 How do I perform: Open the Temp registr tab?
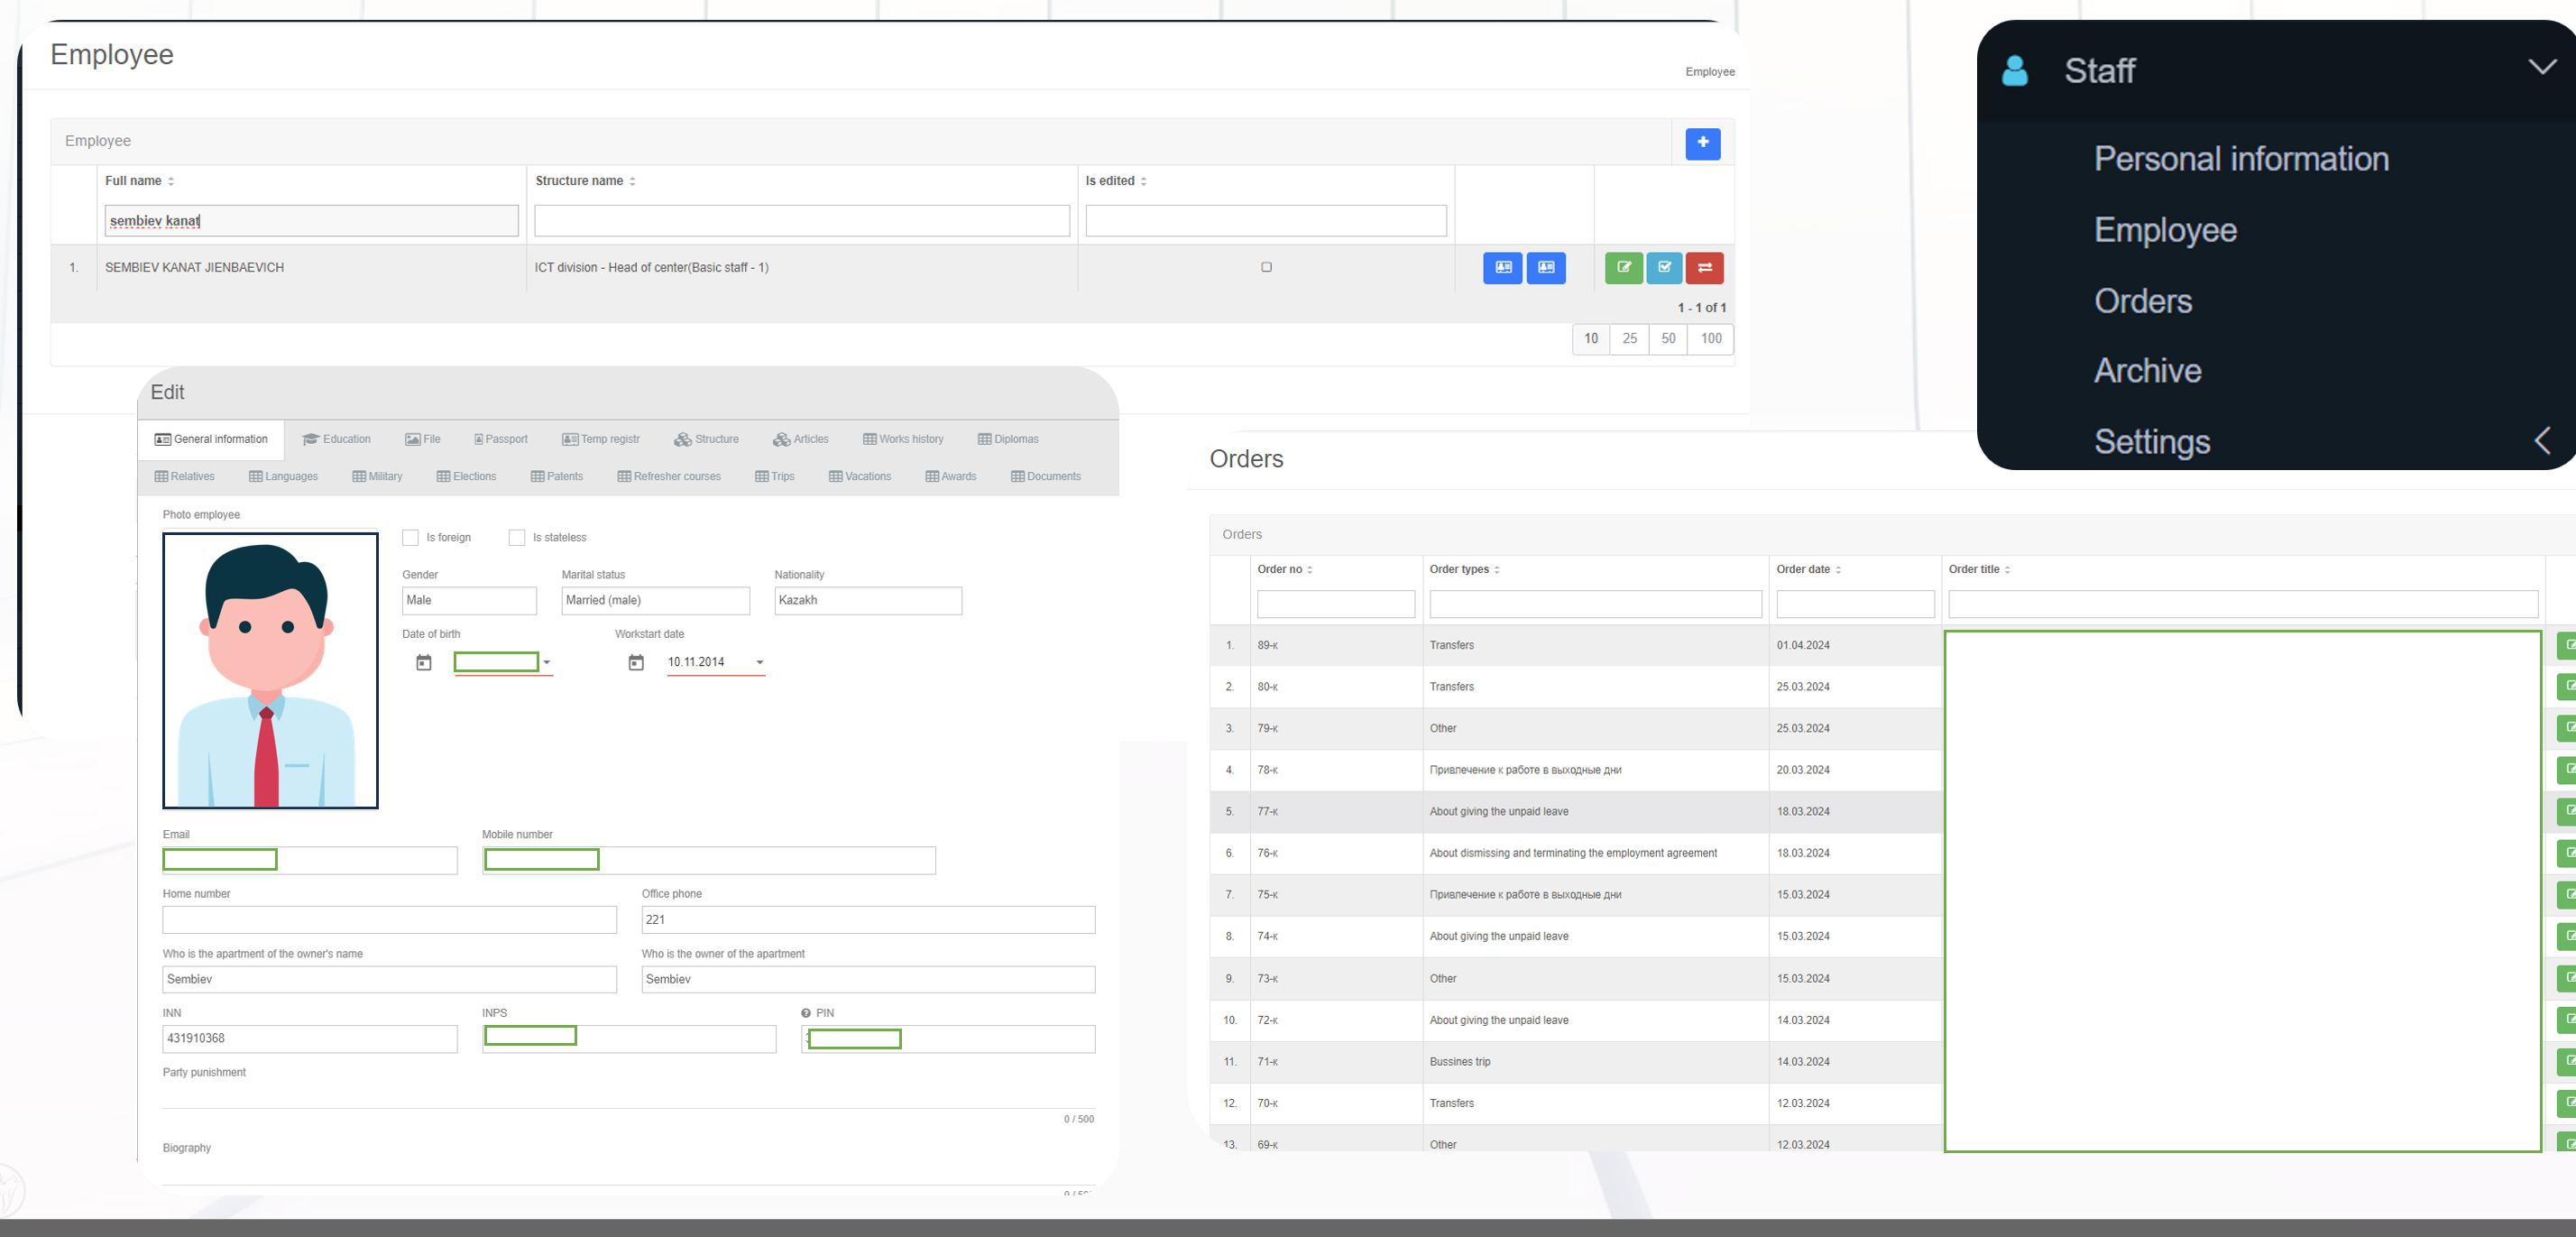pos(601,439)
